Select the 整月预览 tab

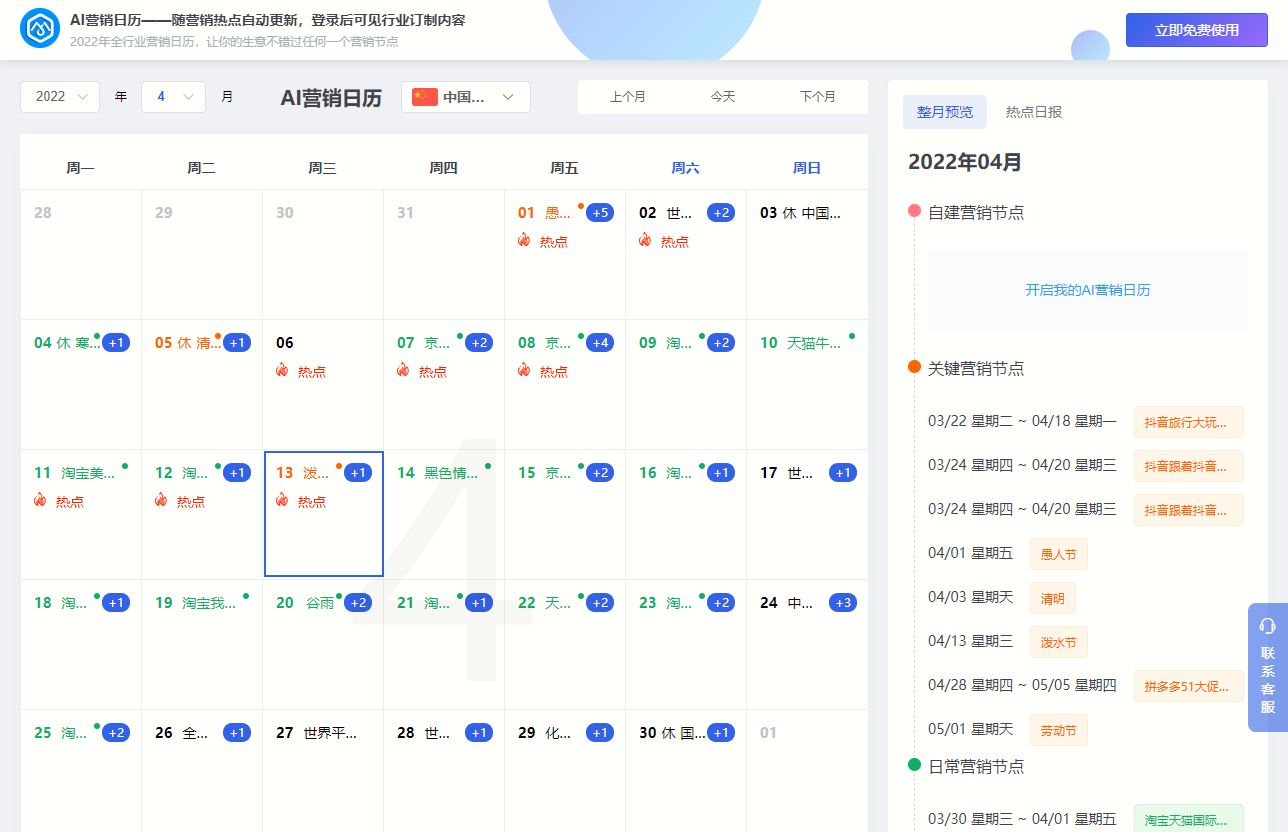coord(944,111)
